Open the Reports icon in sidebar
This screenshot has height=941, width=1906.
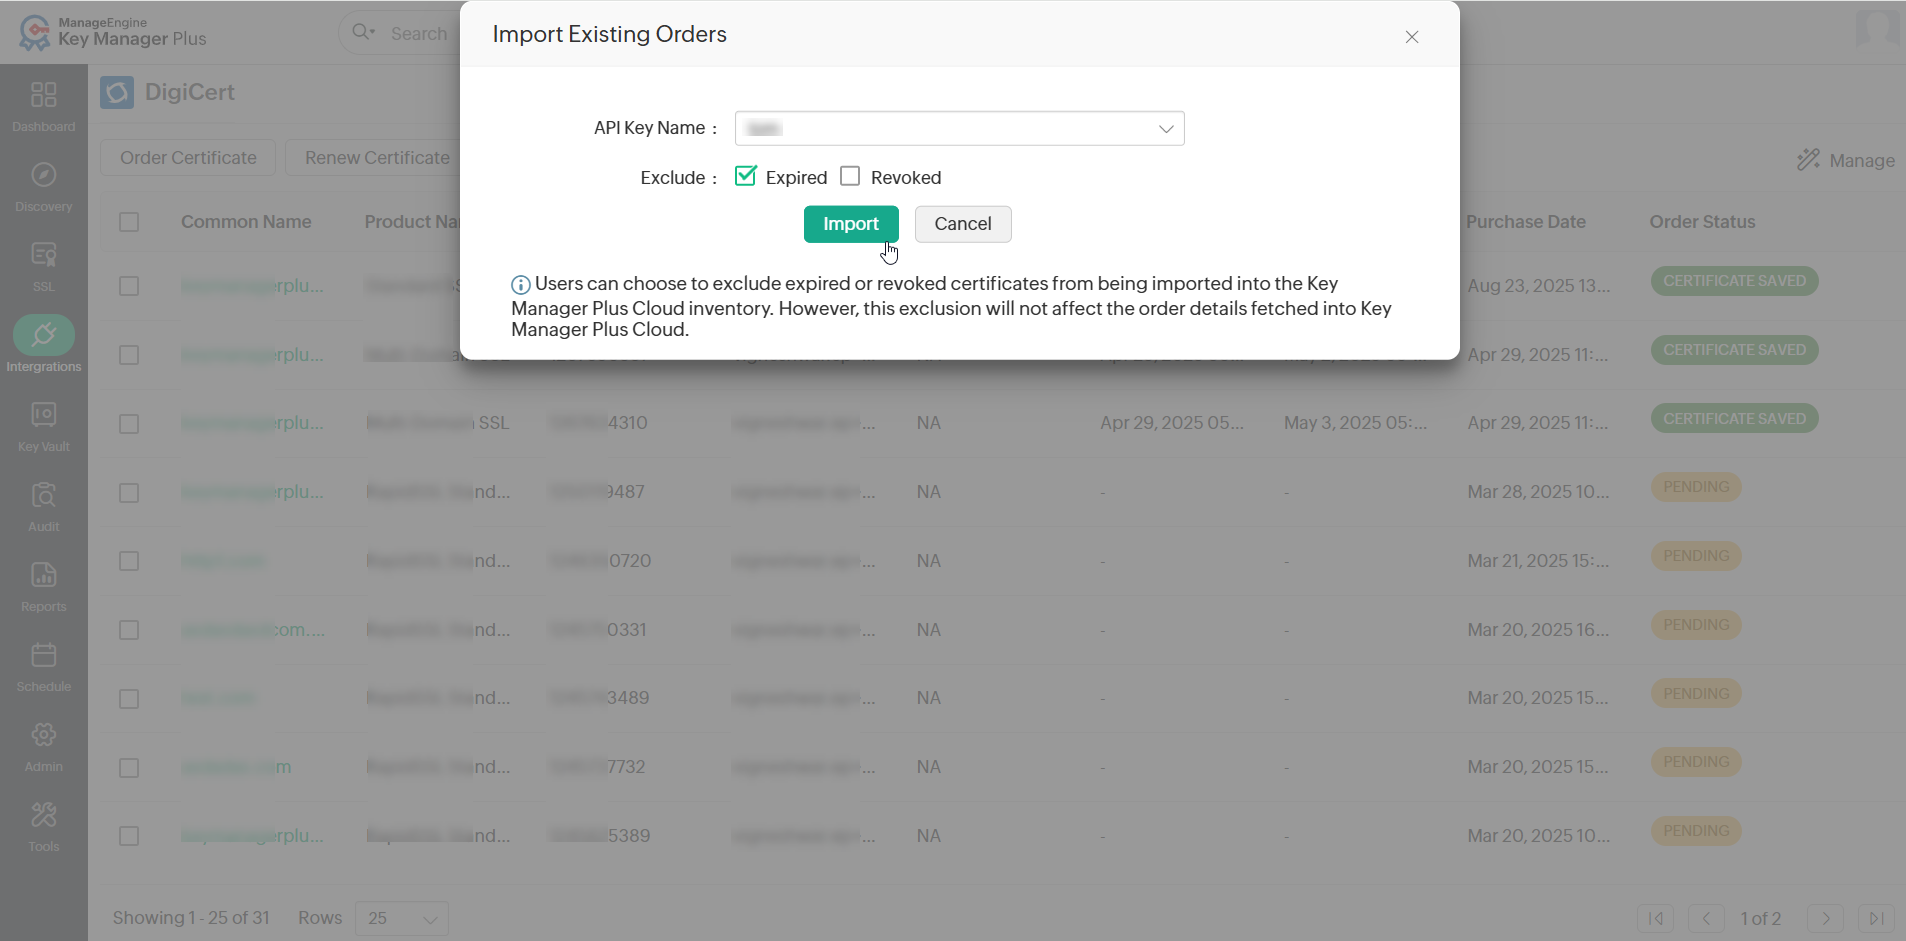click(x=44, y=575)
